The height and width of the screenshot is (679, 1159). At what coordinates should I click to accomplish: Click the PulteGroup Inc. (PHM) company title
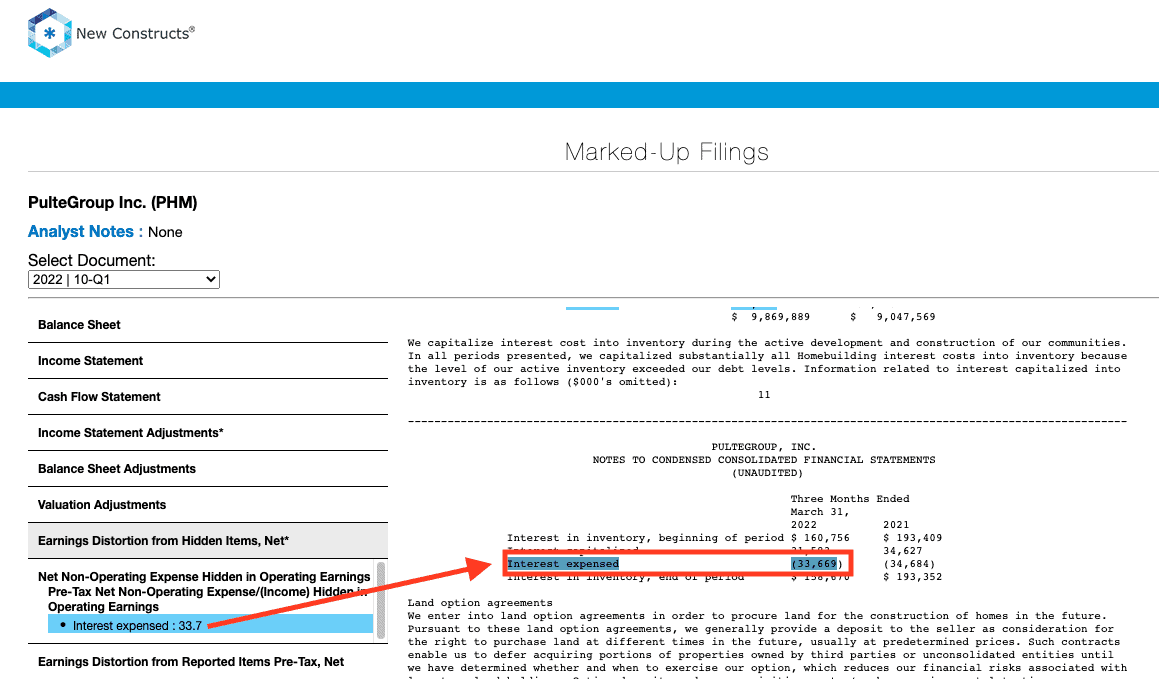(x=112, y=202)
